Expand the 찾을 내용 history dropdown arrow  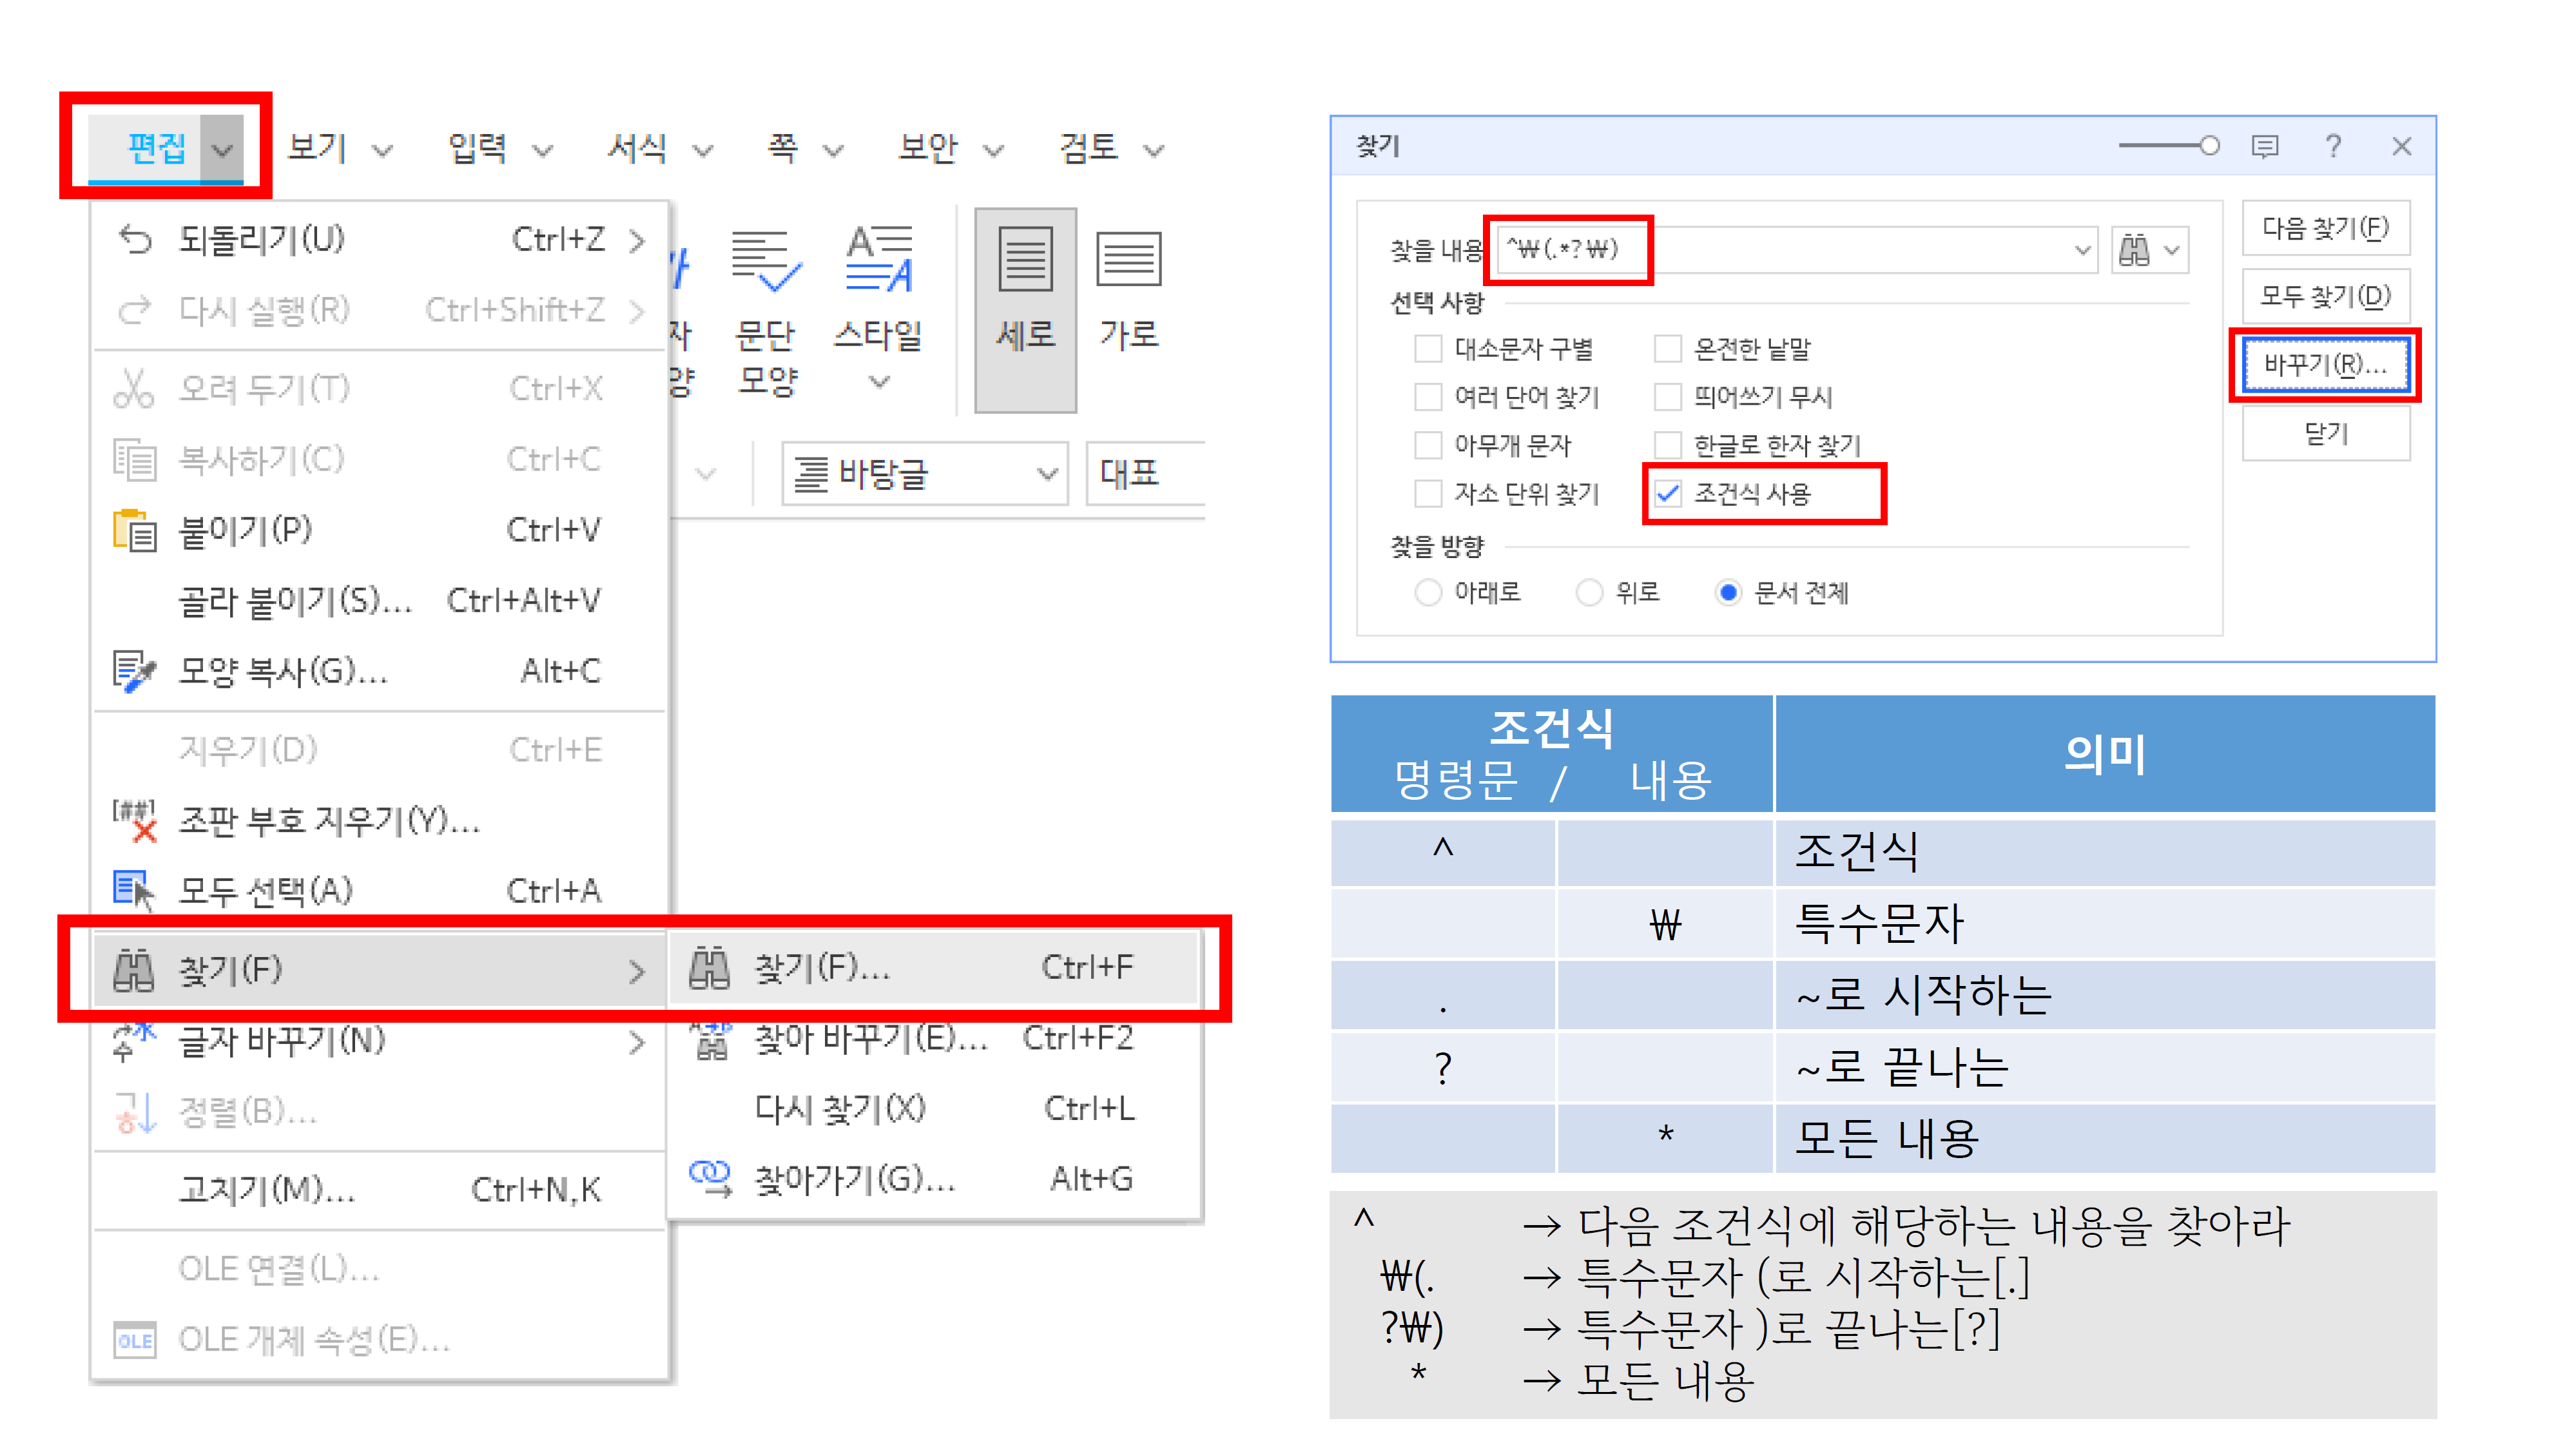(2082, 250)
